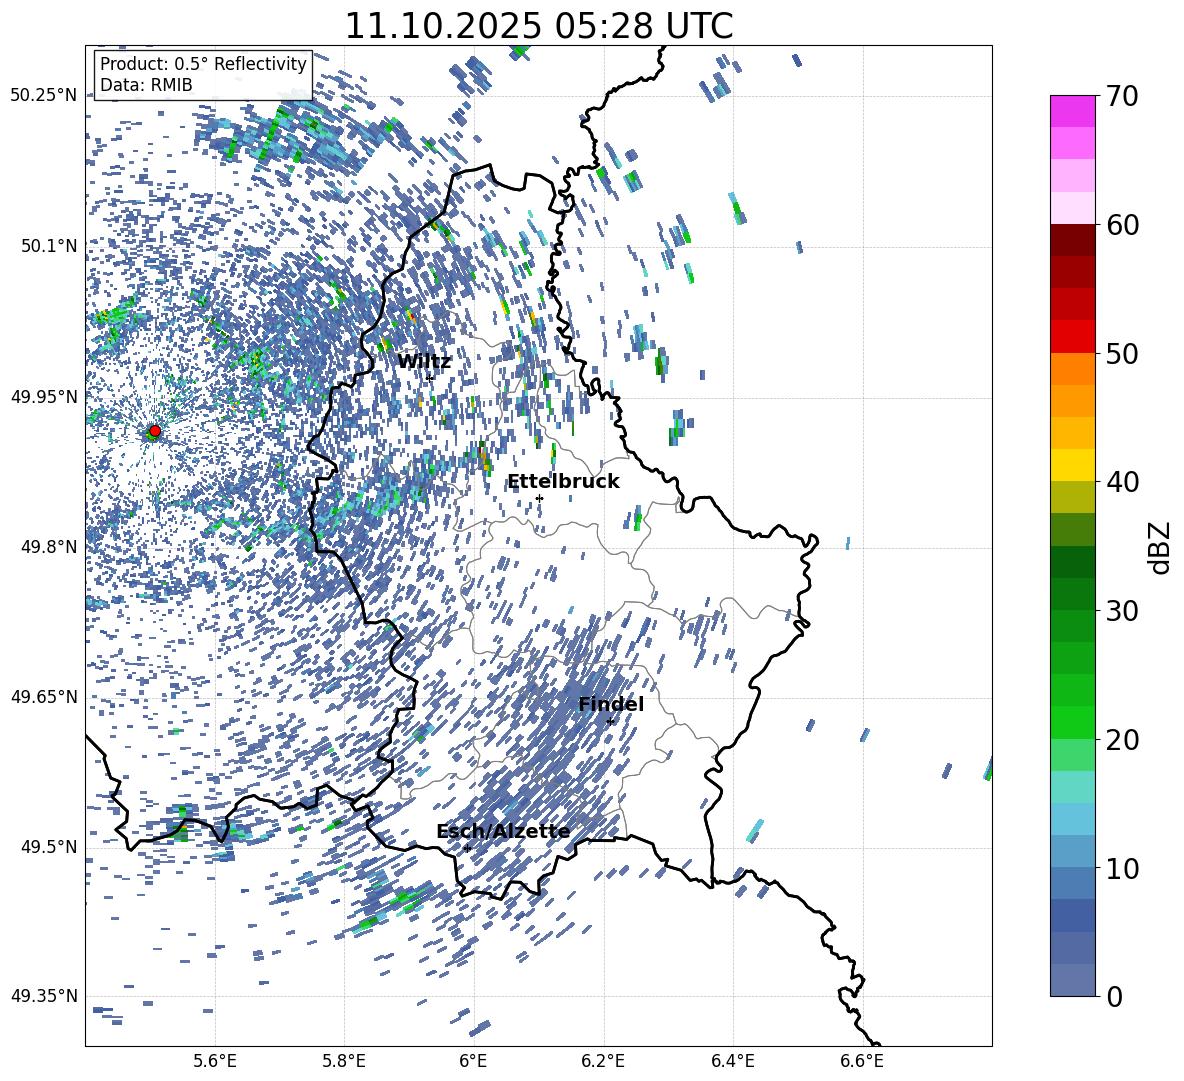The width and height of the screenshot is (1184, 1081).
Task: Click the dark red swatch just below 60 dBZ
Action: 1072,240
